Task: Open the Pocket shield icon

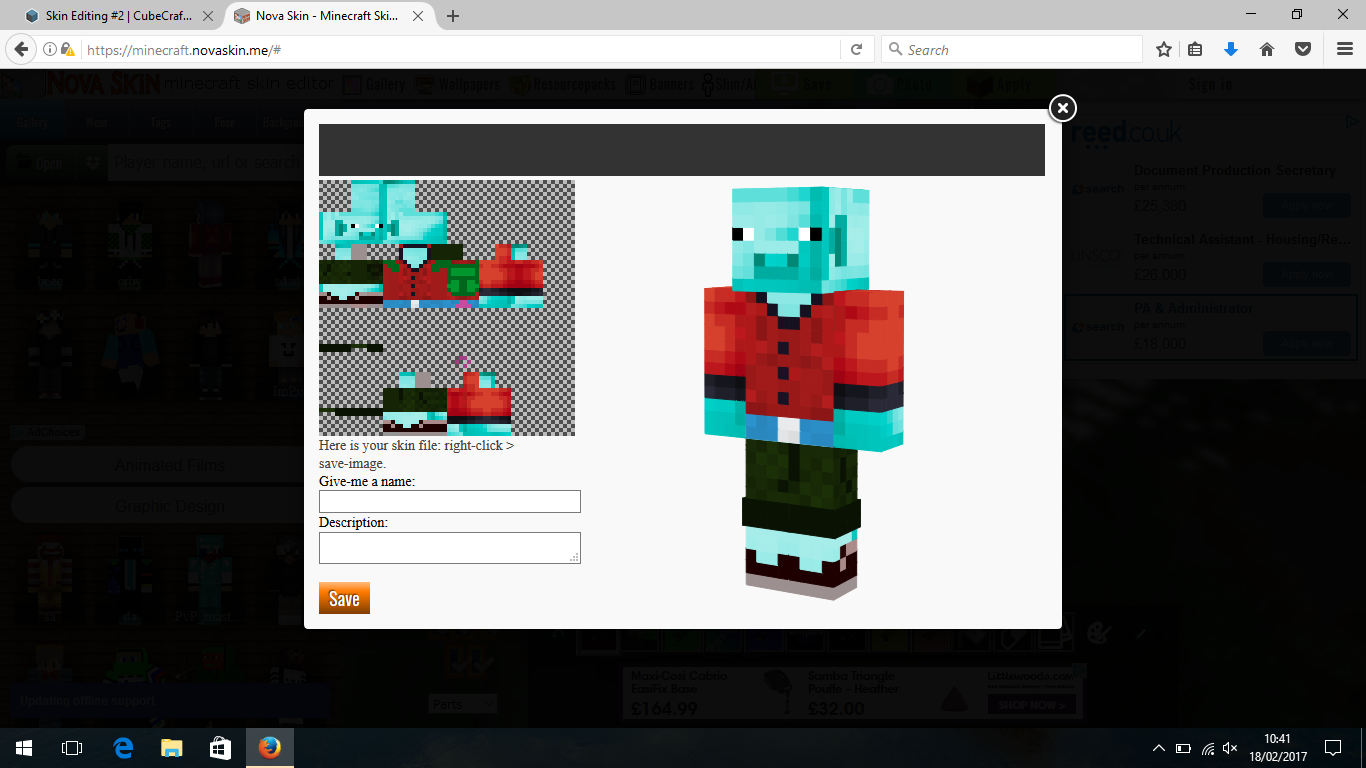Action: pyautogui.click(x=1303, y=49)
